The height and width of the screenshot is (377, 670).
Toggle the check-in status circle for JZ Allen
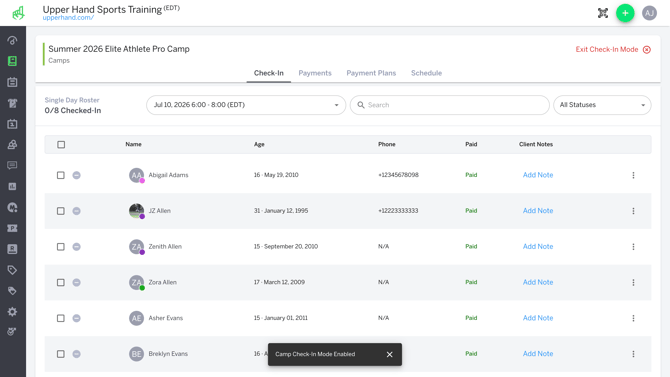pyautogui.click(x=76, y=211)
